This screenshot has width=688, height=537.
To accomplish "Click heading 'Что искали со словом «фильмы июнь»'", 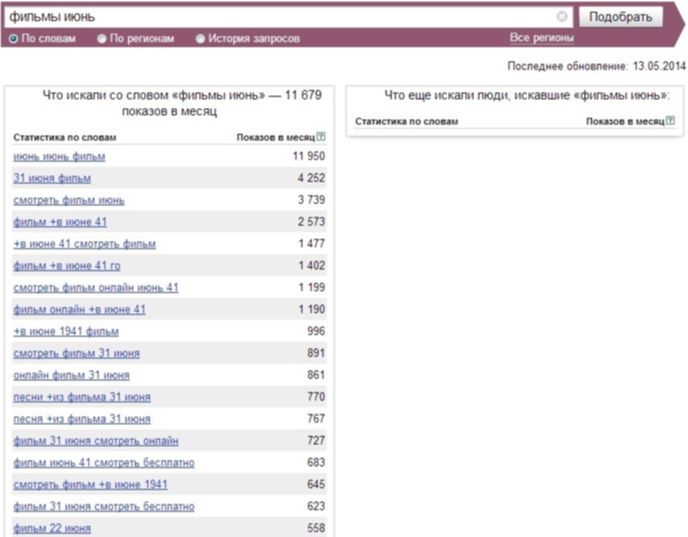I will point(154,95).
